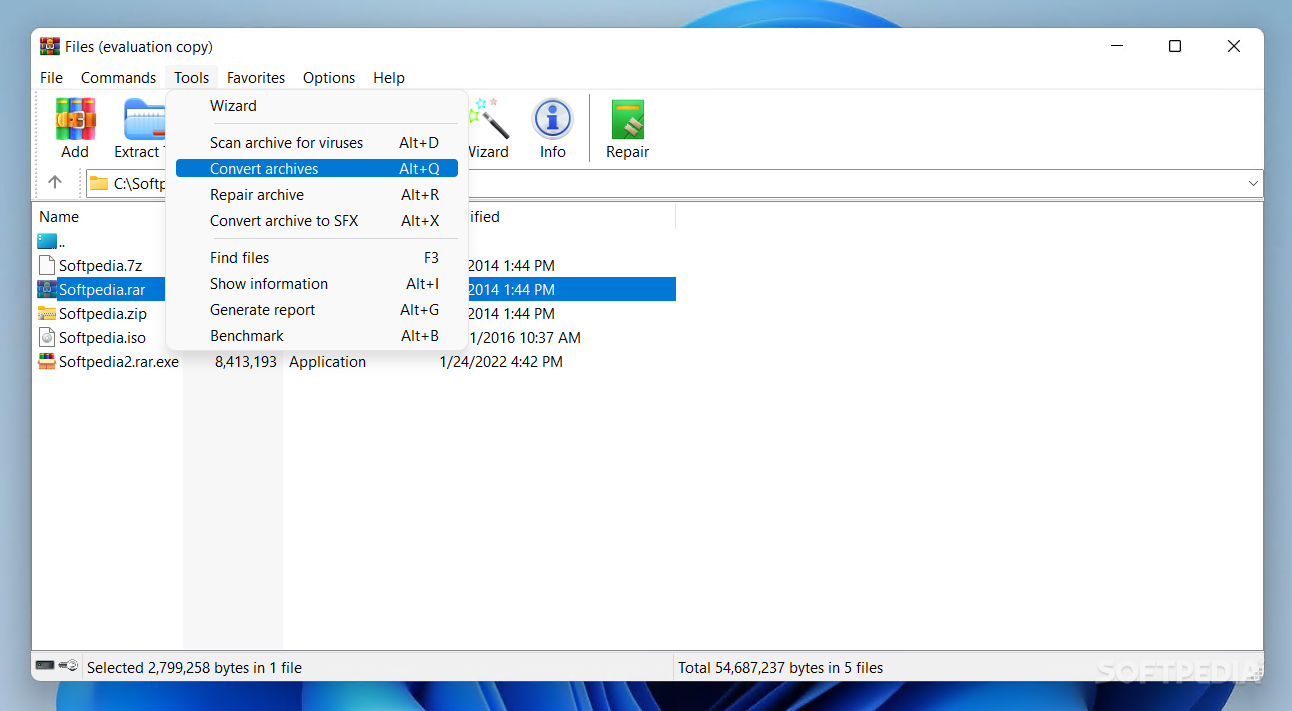Select the Softpedia2.rar.exe file name

click(119, 361)
